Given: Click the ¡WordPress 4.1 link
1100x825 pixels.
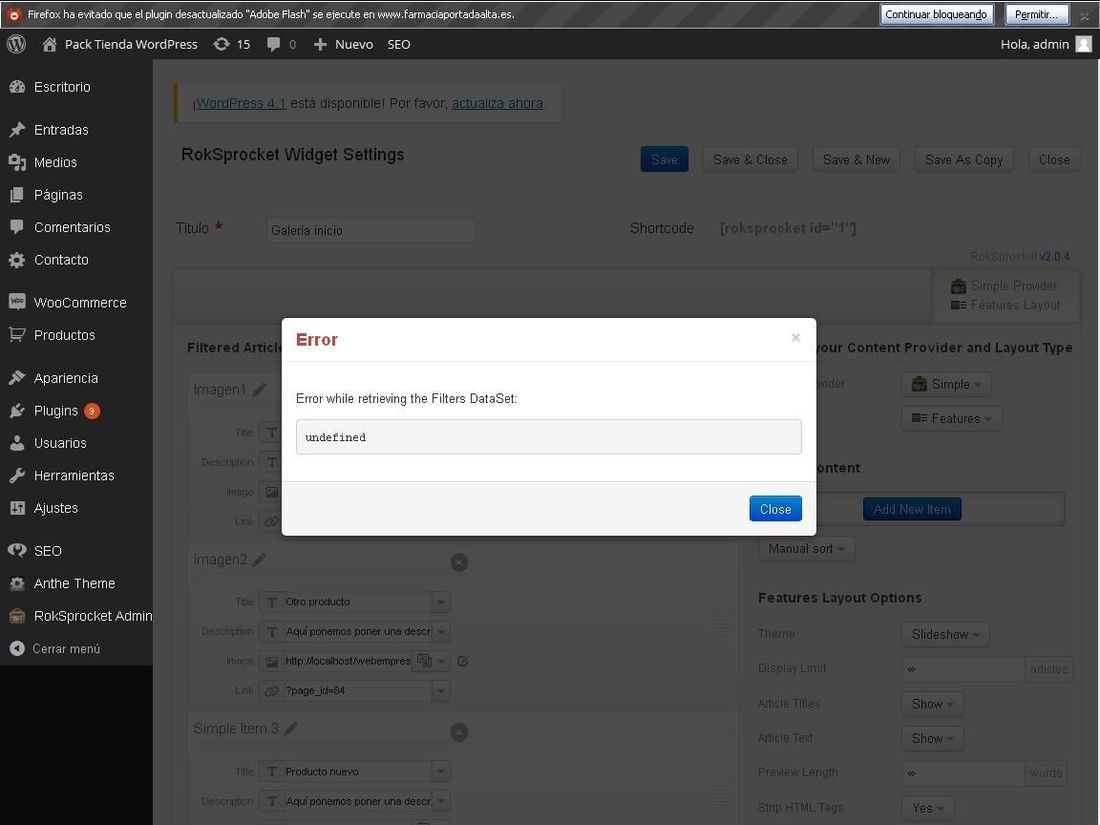Looking at the screenshot, I should click(x=239, y=103).
